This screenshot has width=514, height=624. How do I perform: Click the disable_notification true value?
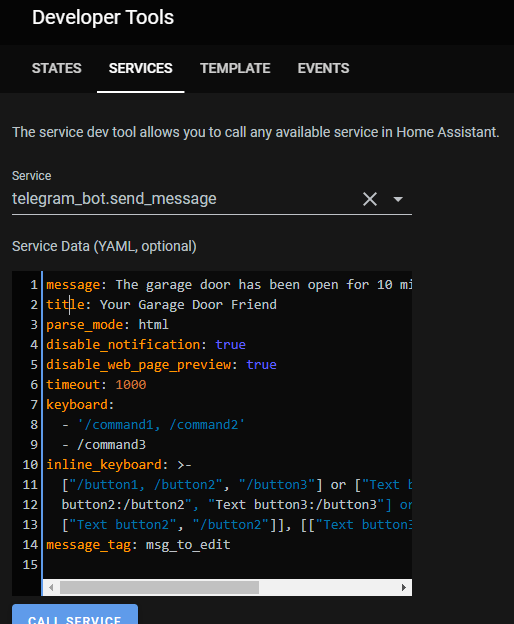click(x=230, y=345)
